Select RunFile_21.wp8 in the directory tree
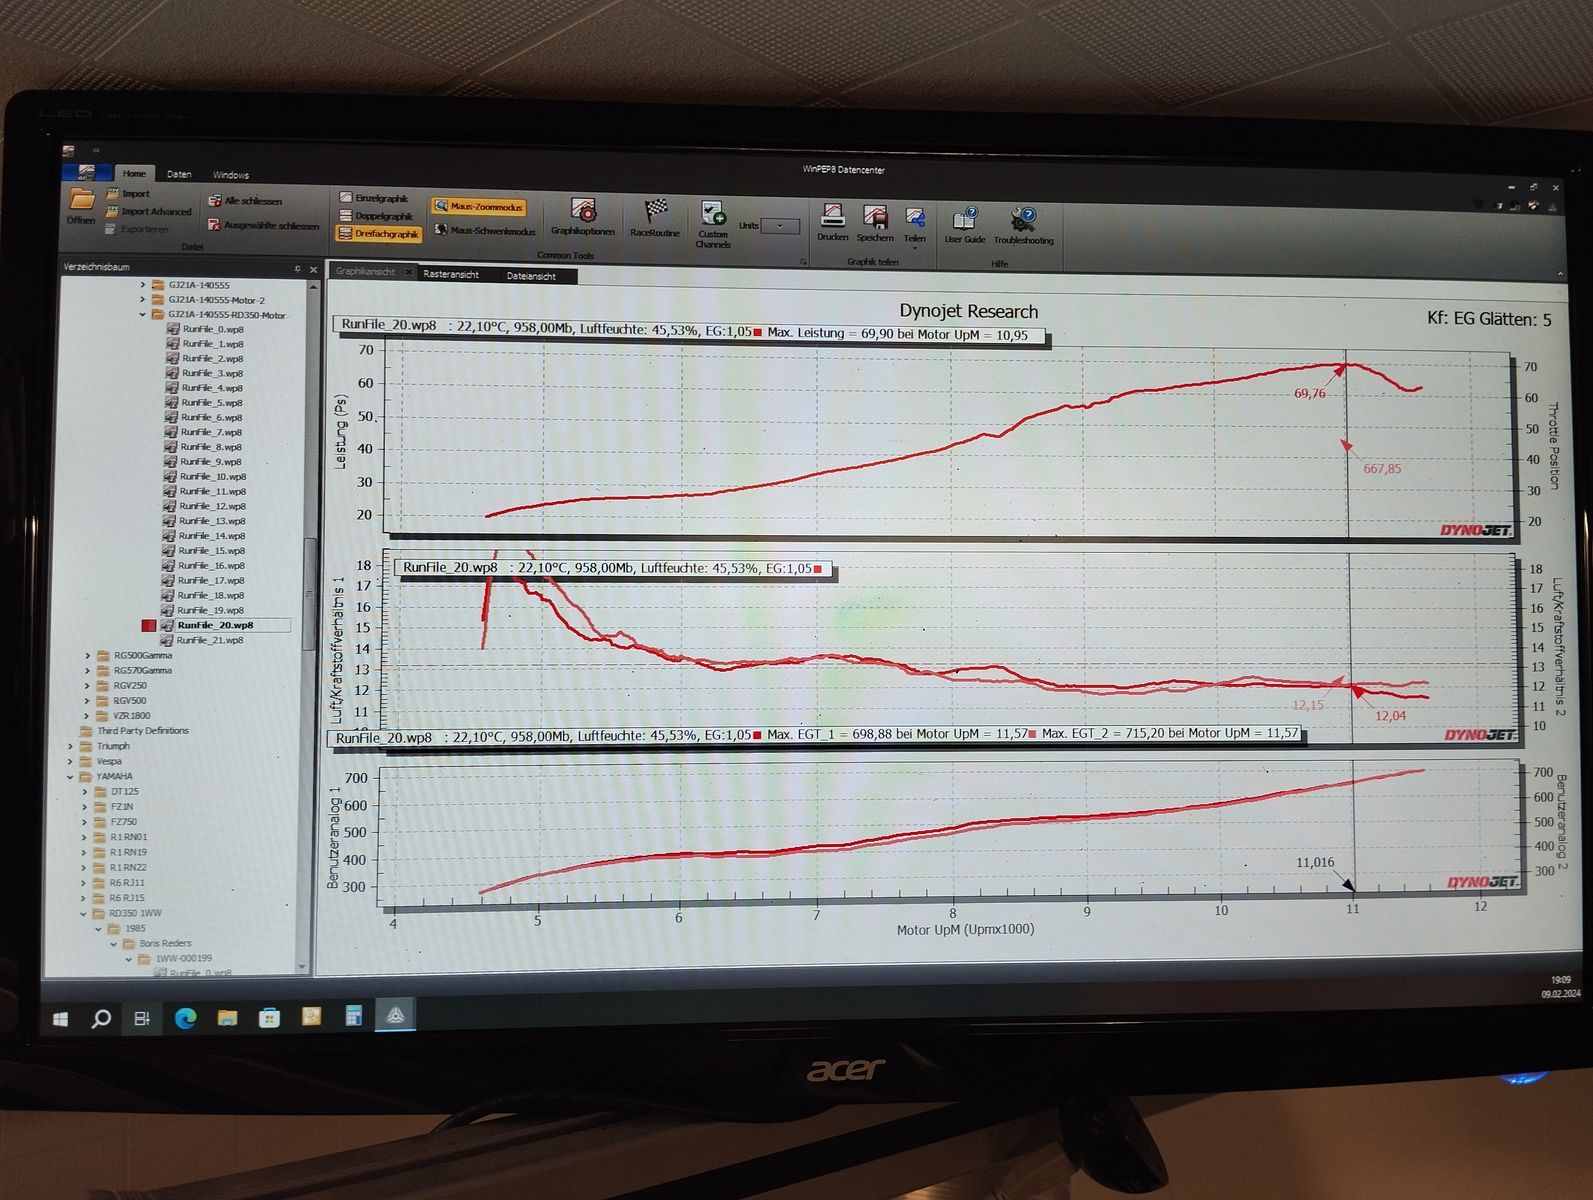1593x1200 pixels. pos(210,640)
